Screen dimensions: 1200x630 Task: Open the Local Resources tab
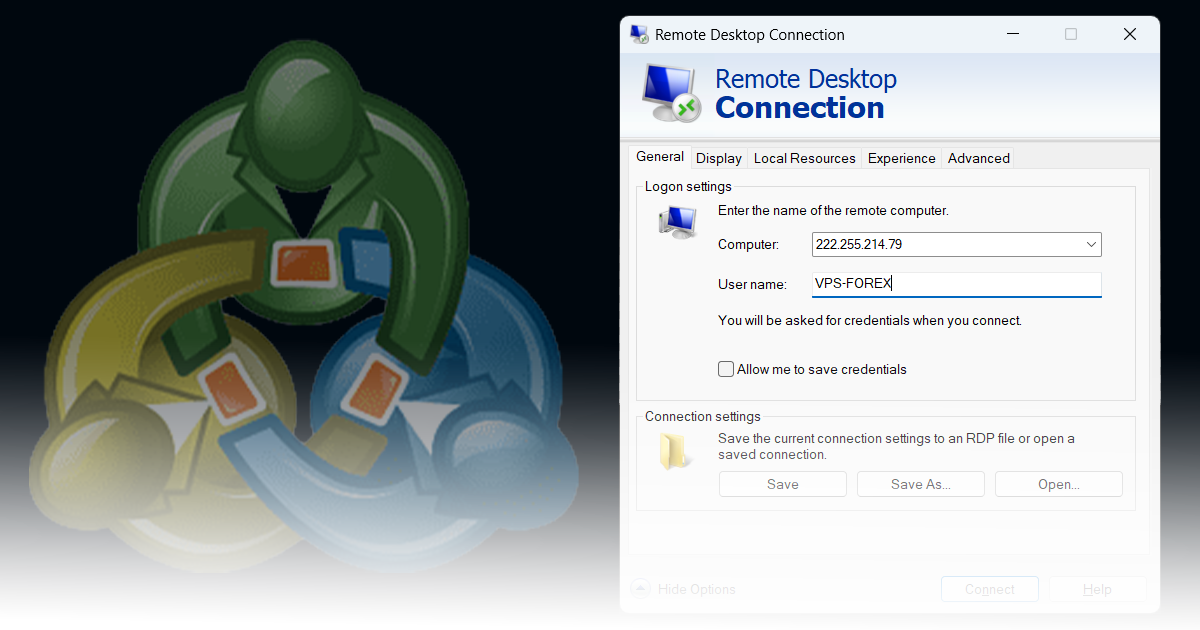point(804,158)
